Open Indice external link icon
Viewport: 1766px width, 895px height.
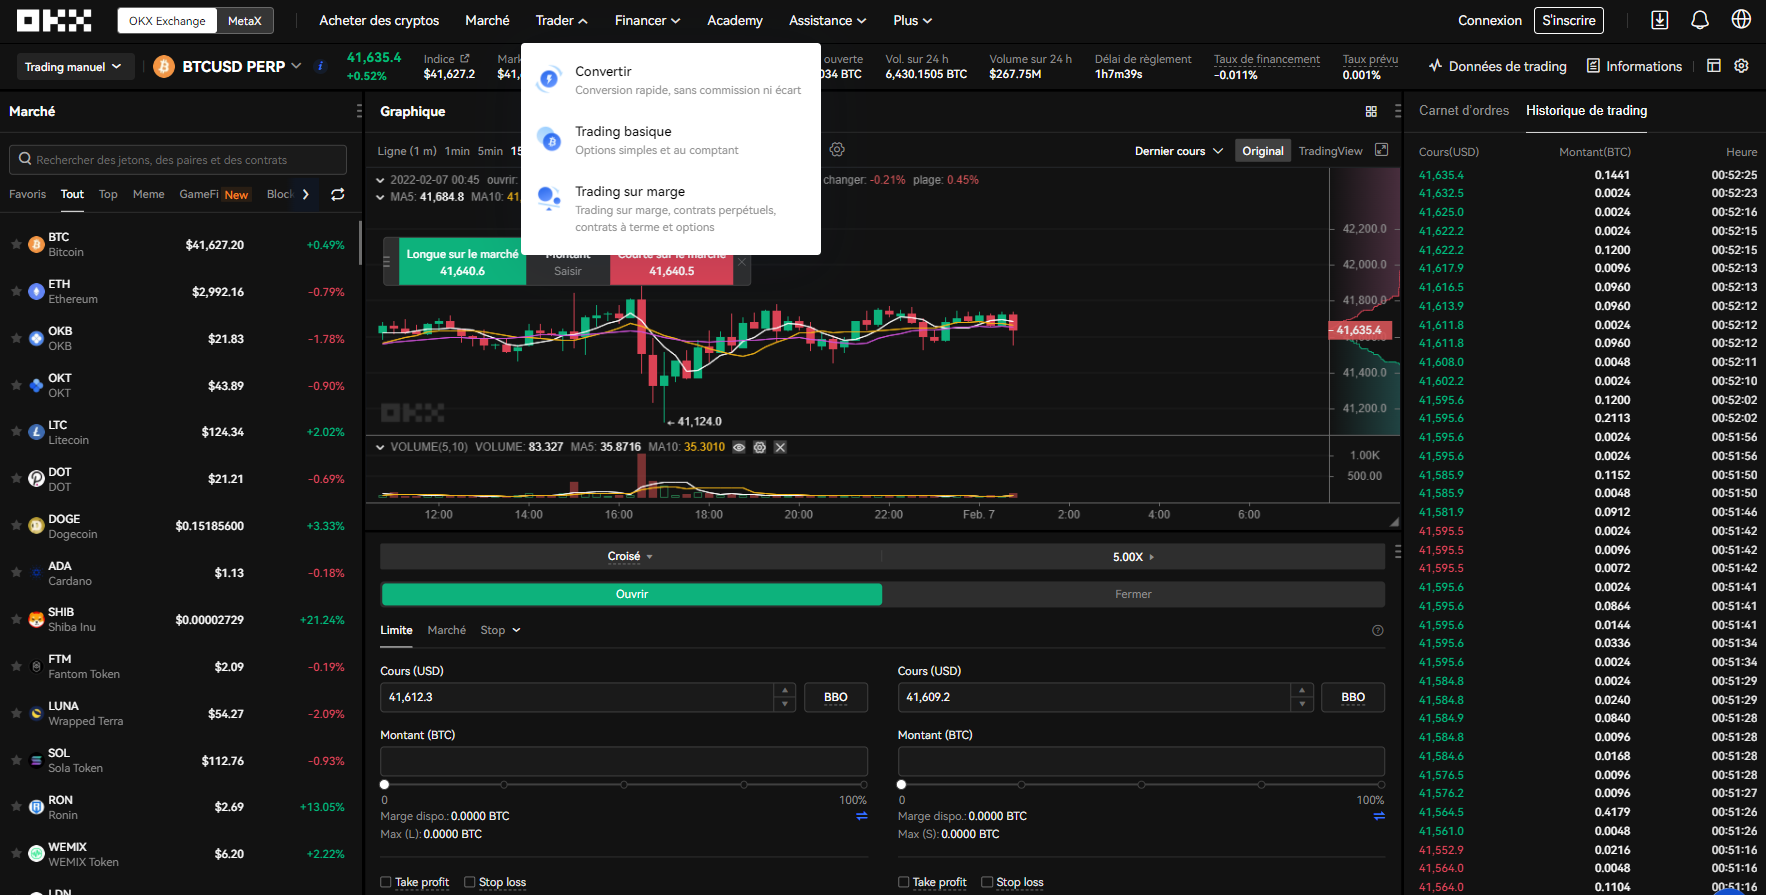[x=464, y=59]
